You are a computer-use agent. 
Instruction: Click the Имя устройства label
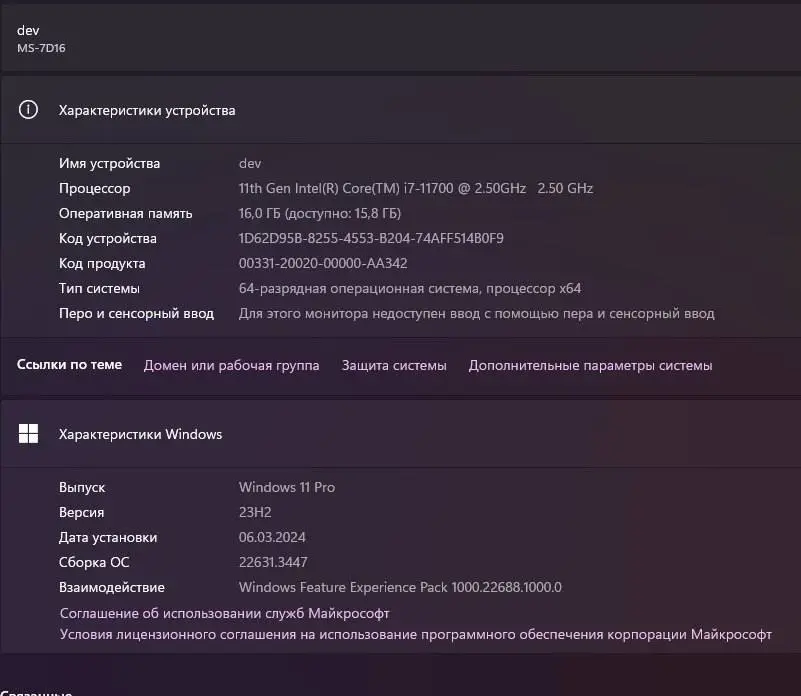[x=109, y=164]
